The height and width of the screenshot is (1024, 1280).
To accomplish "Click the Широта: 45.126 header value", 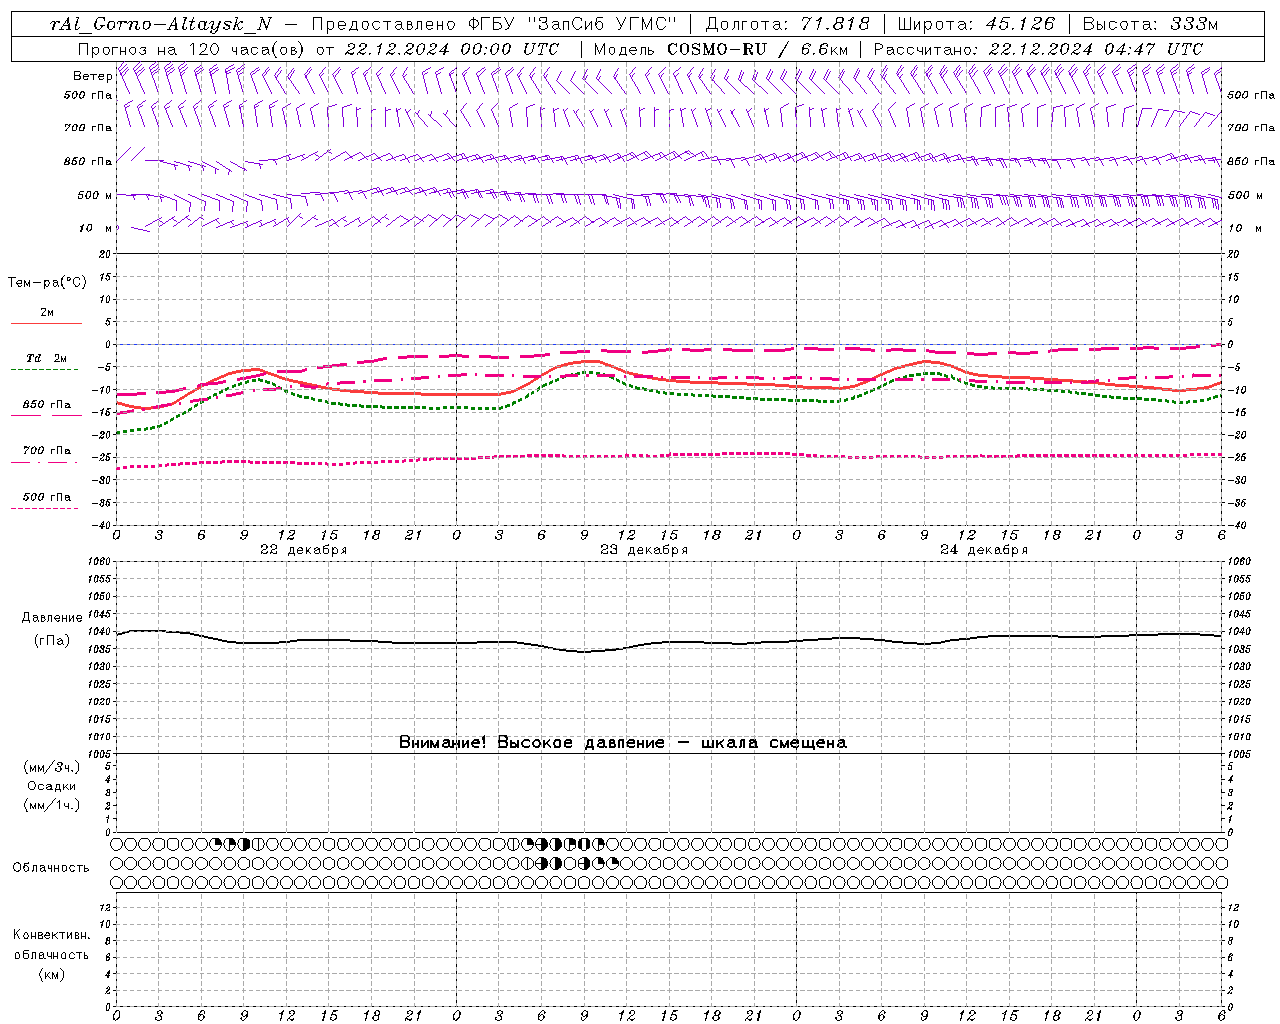I will [975, 24].
